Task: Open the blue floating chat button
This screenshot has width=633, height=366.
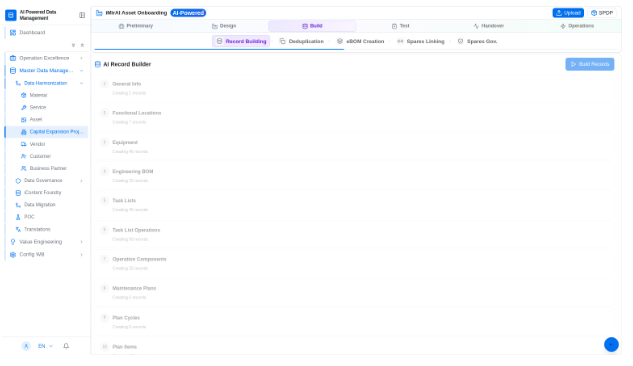Action: (x=611, y=345)
